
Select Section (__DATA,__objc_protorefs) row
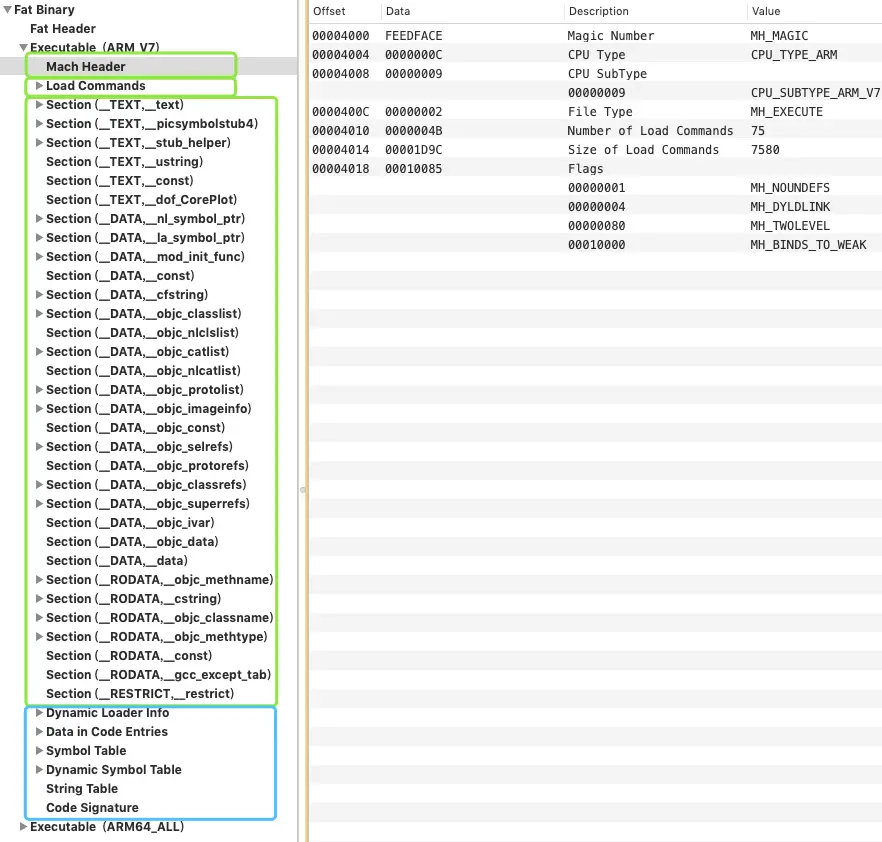[147, 466]
